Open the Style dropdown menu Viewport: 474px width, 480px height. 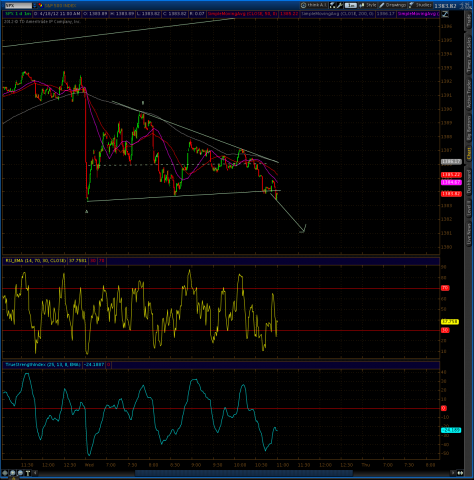click(368, 5)
